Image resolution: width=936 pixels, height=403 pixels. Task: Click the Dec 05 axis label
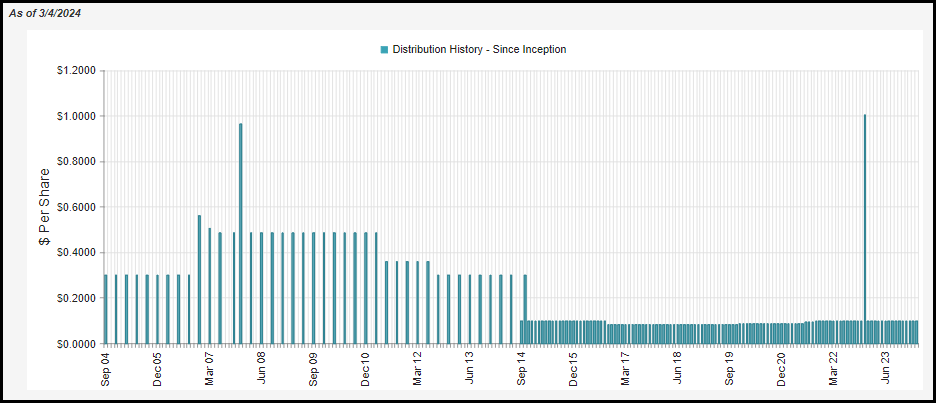click(158, 369)
